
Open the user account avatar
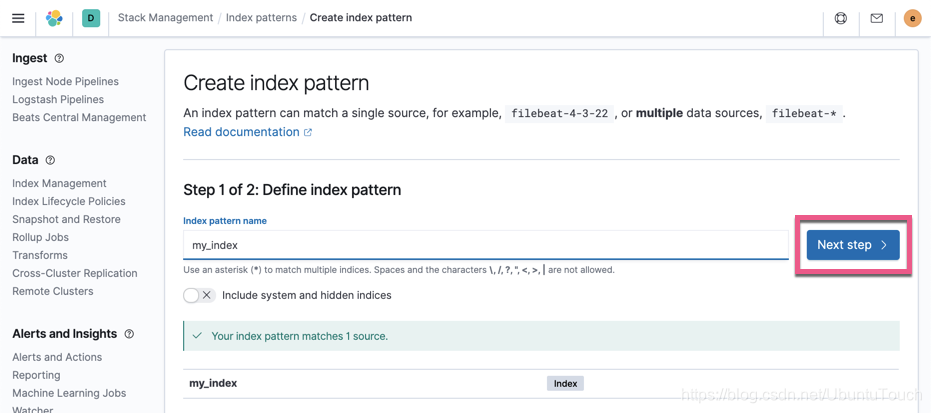coord(912,18)
